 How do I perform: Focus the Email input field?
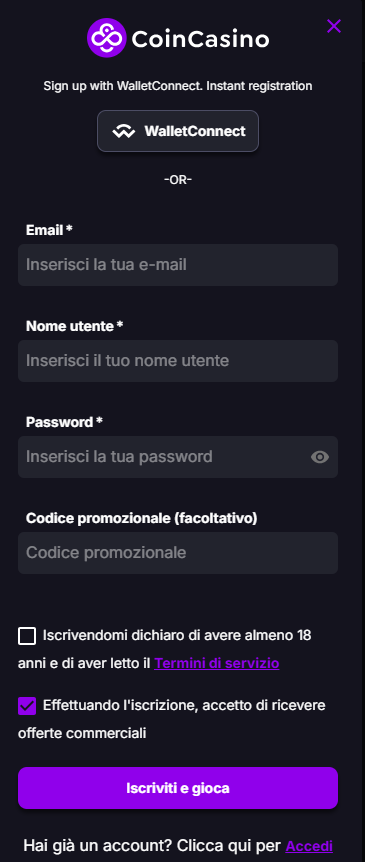[x=178, y=265]
